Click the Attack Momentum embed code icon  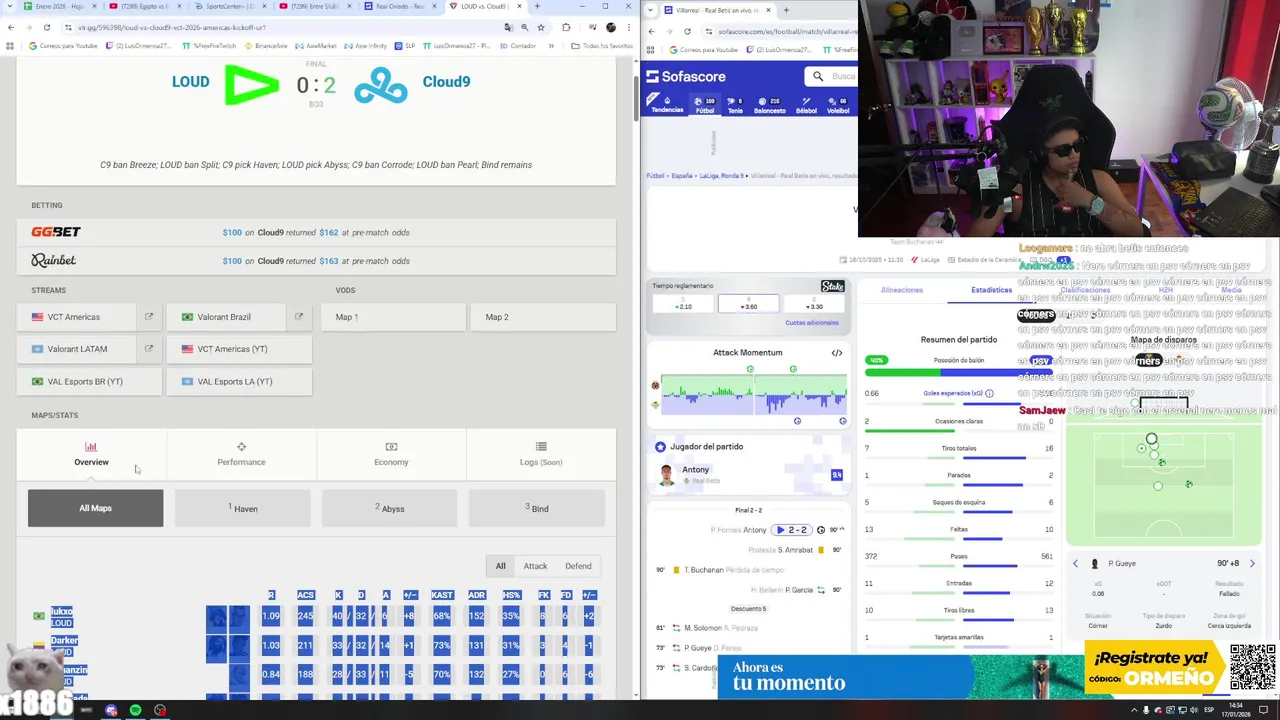pyautogui.click(x=837, y=353)
